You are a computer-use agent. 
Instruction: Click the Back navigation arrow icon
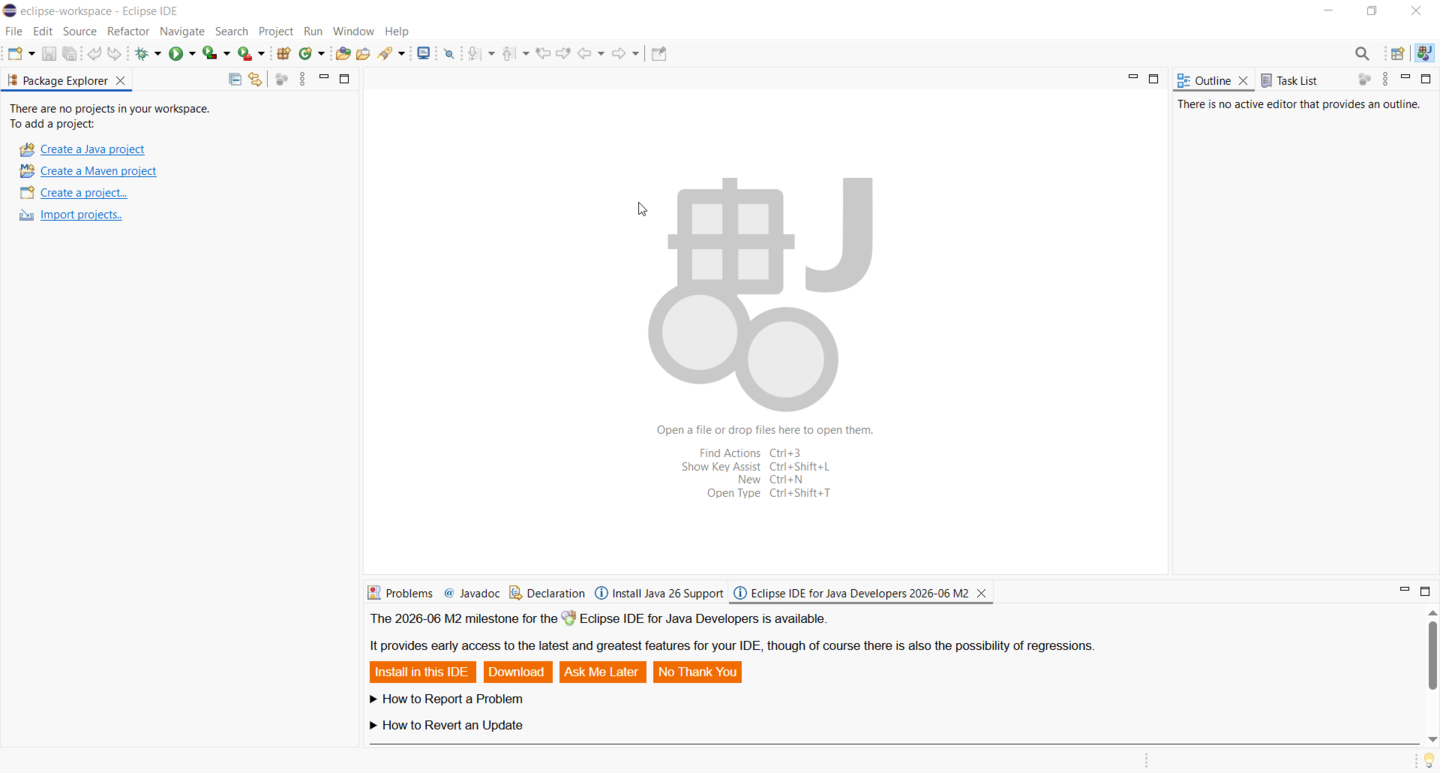(x=585, y=54)
